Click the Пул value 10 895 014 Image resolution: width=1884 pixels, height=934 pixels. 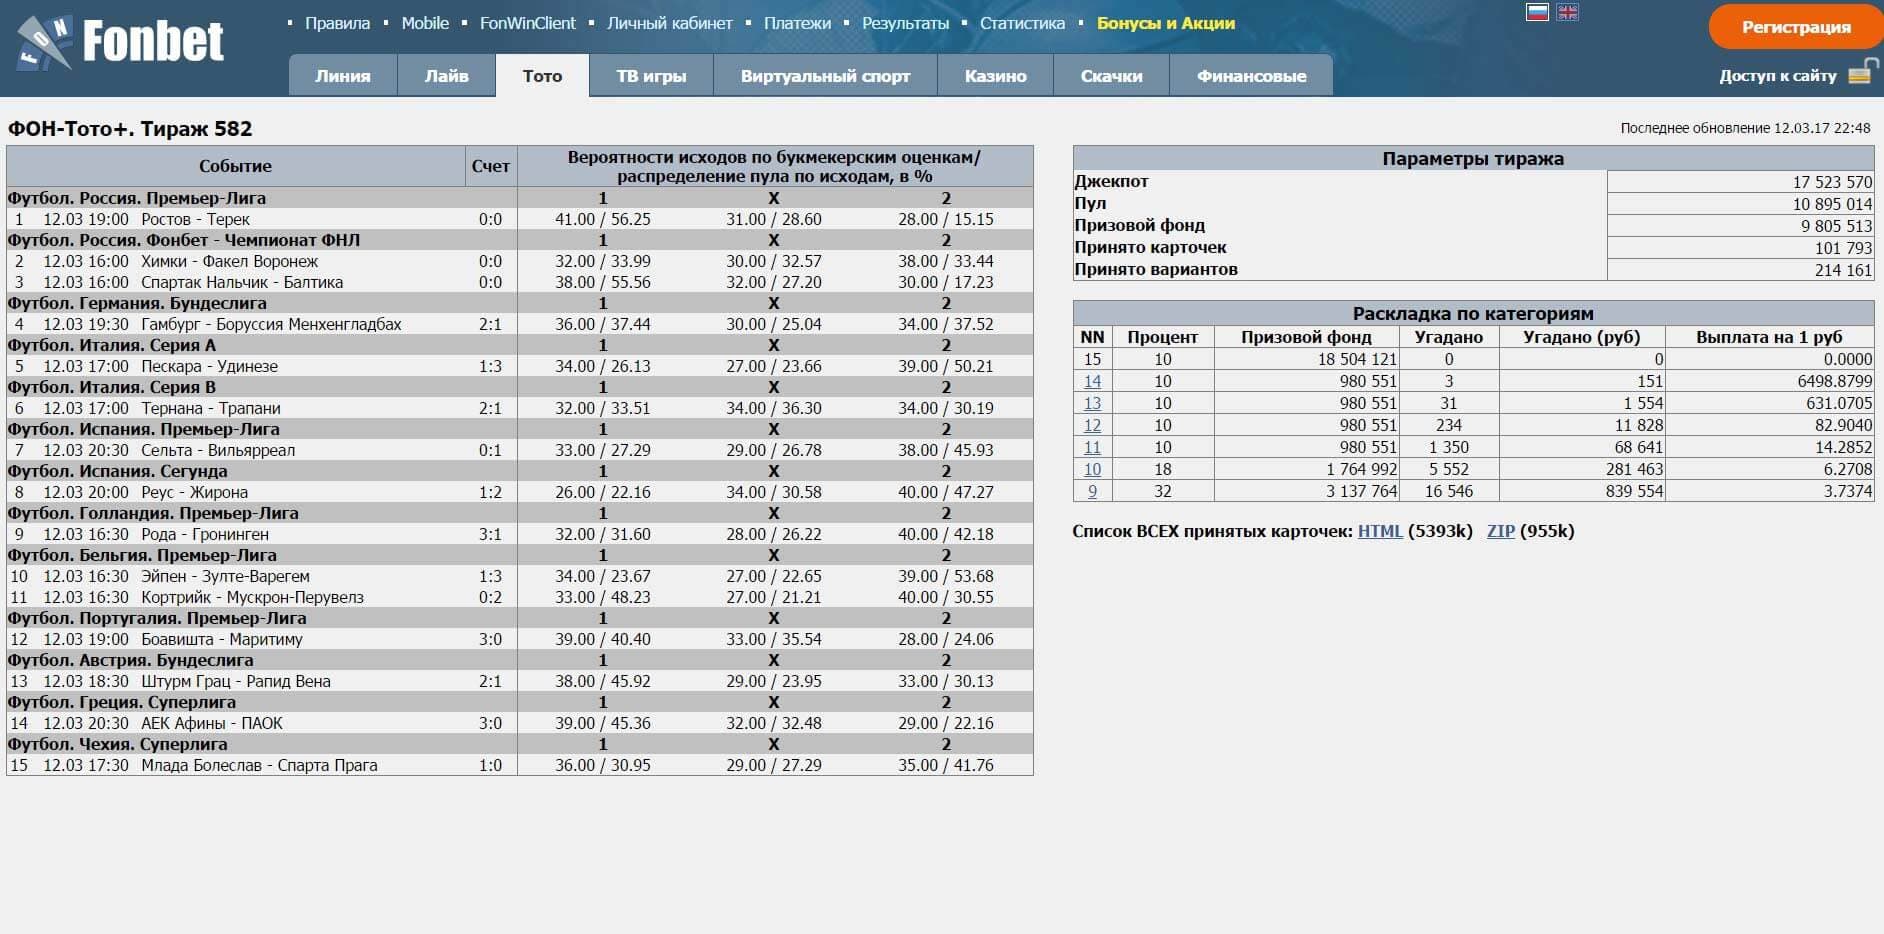click(x=1832, y=204)
